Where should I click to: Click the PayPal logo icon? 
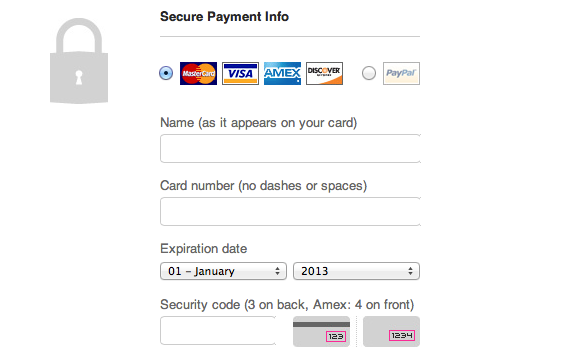click(x=401, y=73)
